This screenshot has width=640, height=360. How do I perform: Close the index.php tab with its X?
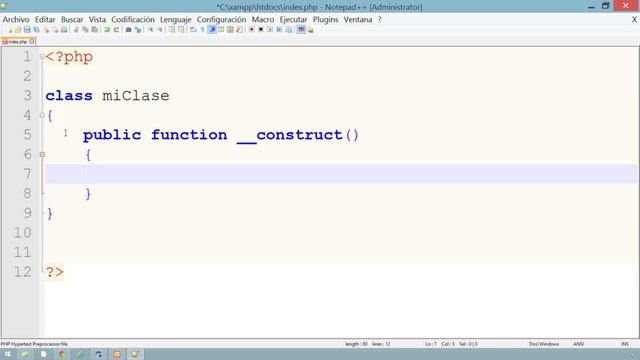point(32,42)
